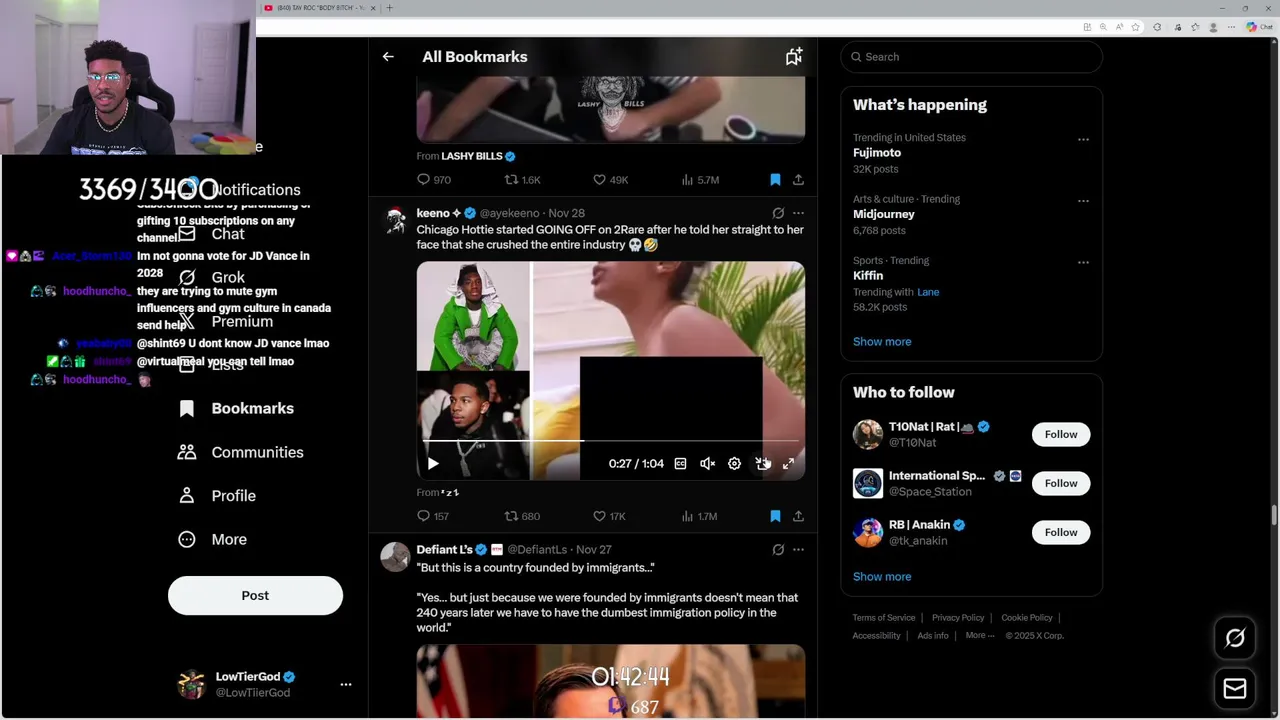Open more menu for Kiffin trend
1280x720 pixels.
(1083, 263)
